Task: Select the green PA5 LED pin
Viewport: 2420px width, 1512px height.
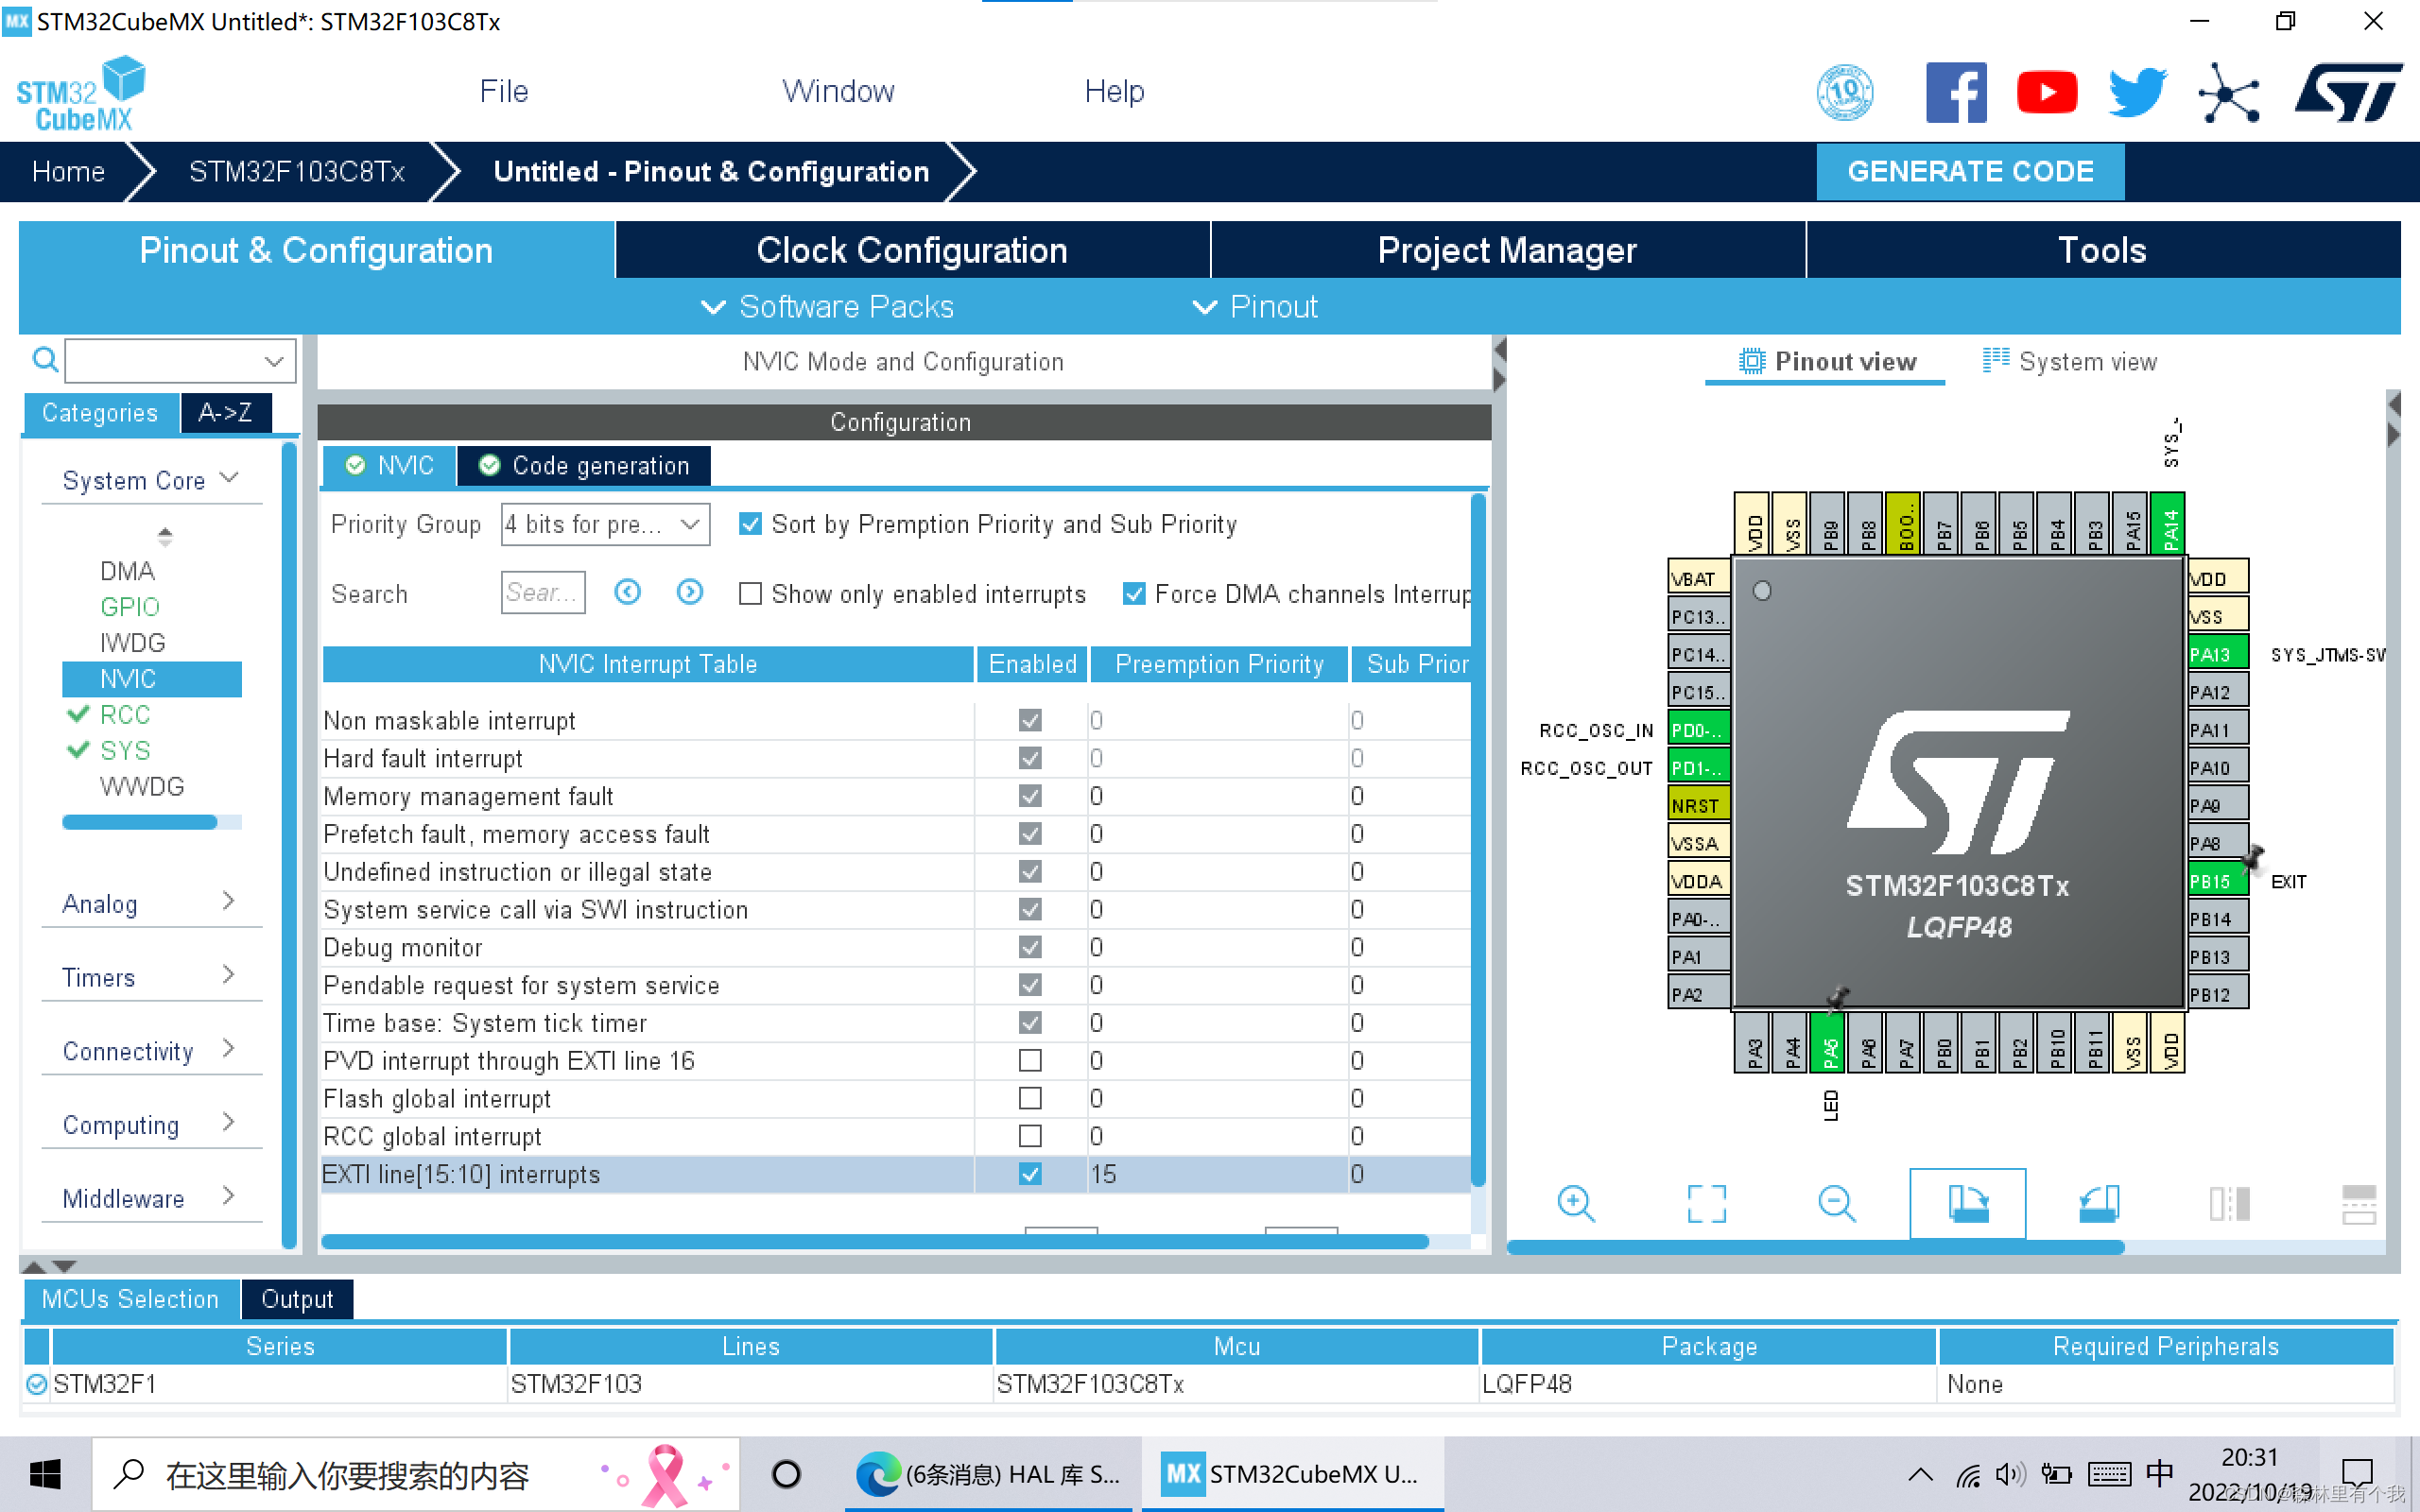Action: tap(1829, 1042)
